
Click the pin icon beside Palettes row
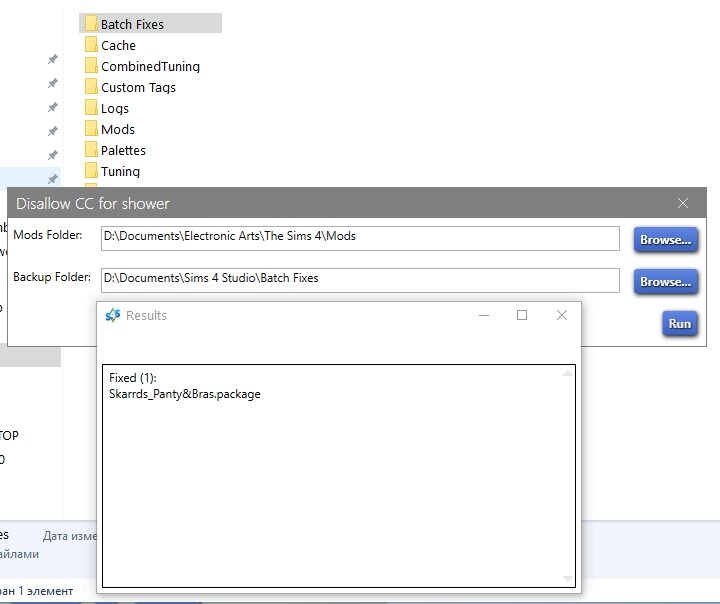(x=53, y=155)
